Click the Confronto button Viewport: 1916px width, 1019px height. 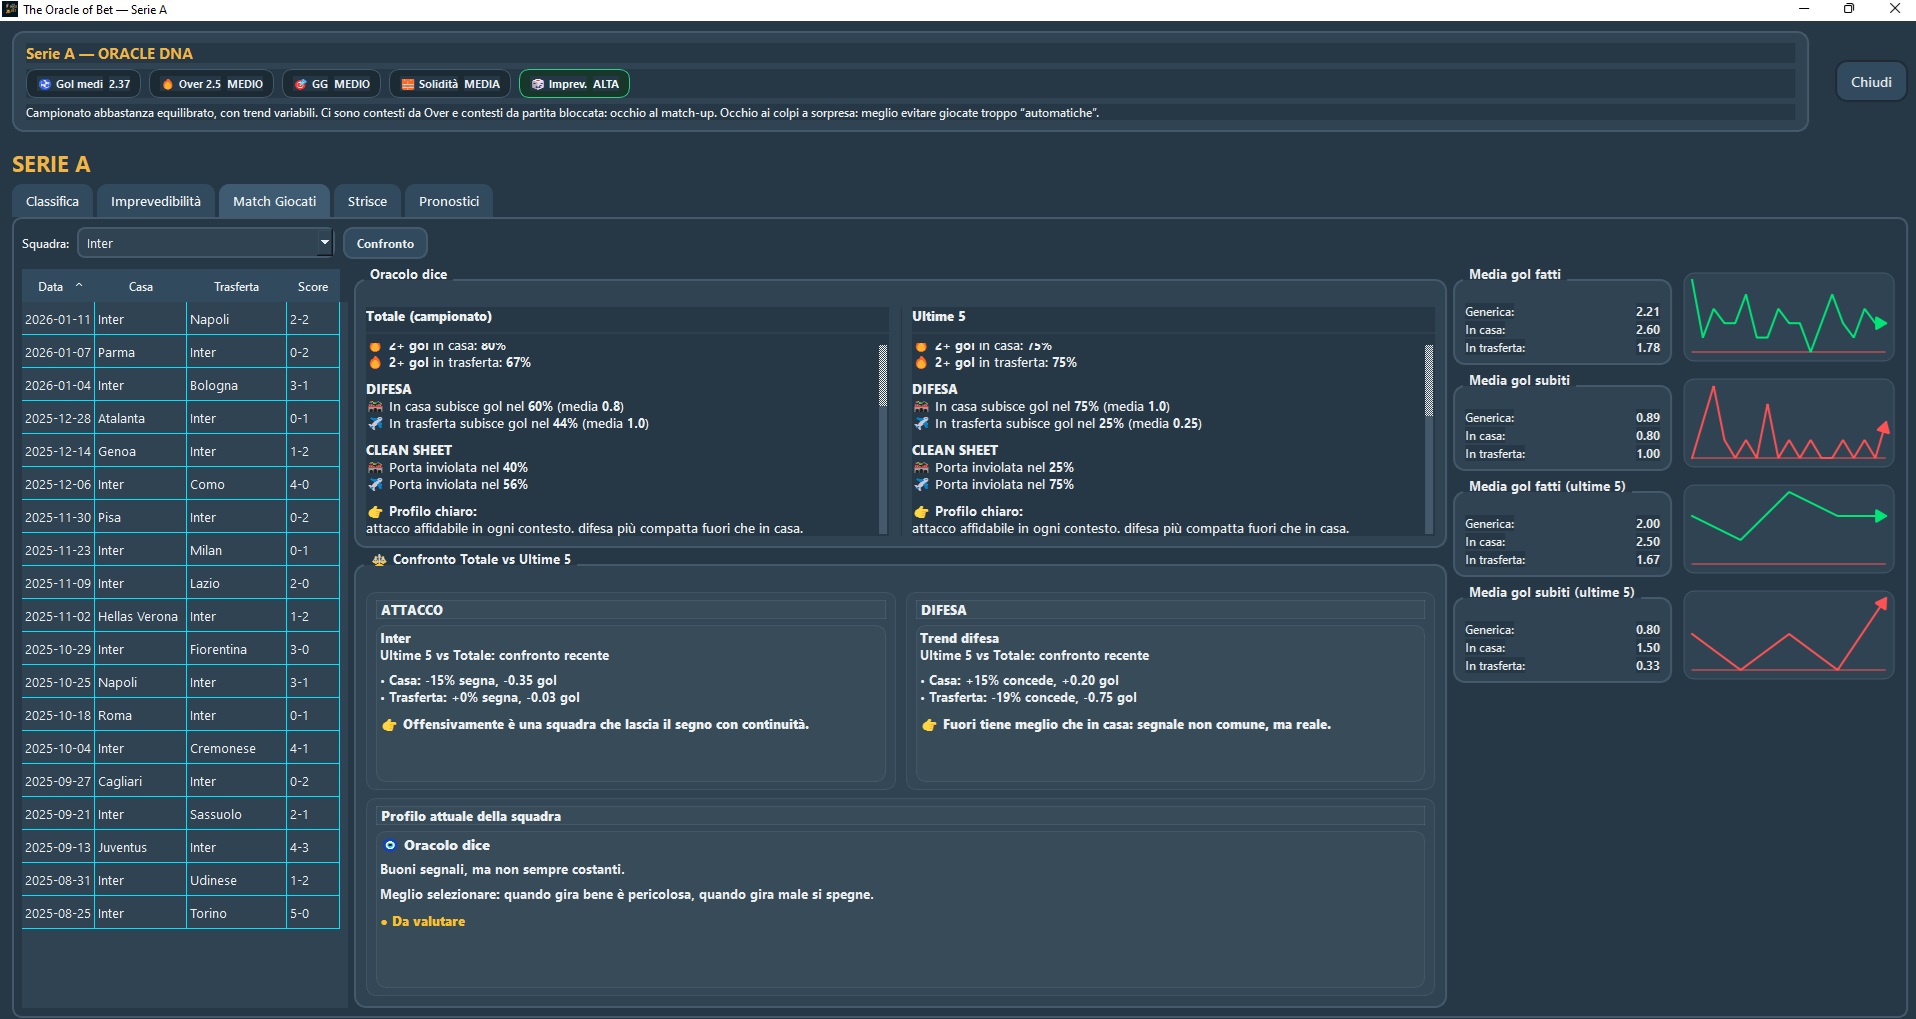tap(384, 242)
